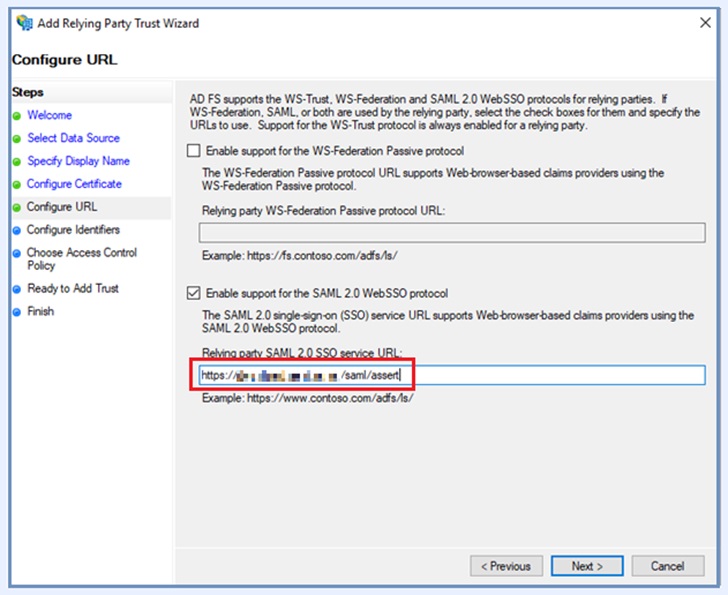This screenshot has height=595, width=728.
Task: Click the green bullet beside Select Data Source
Action: (x=17, y=139)
